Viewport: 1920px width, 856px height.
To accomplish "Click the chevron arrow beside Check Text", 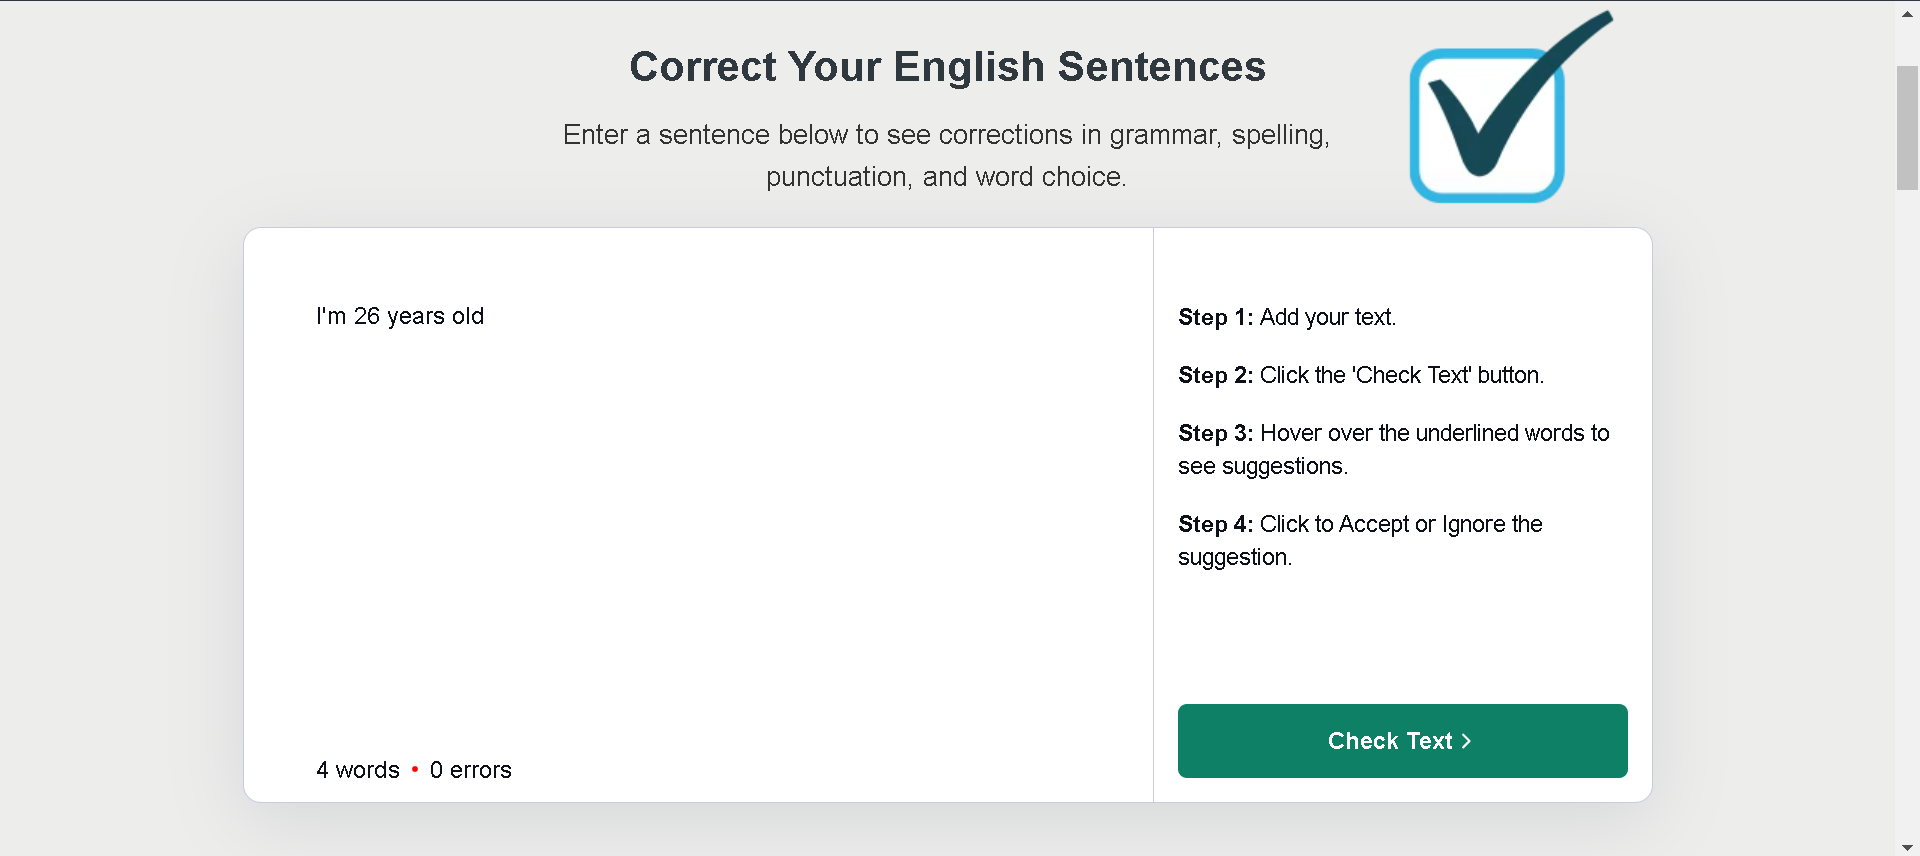I will tap(1467, 741).
